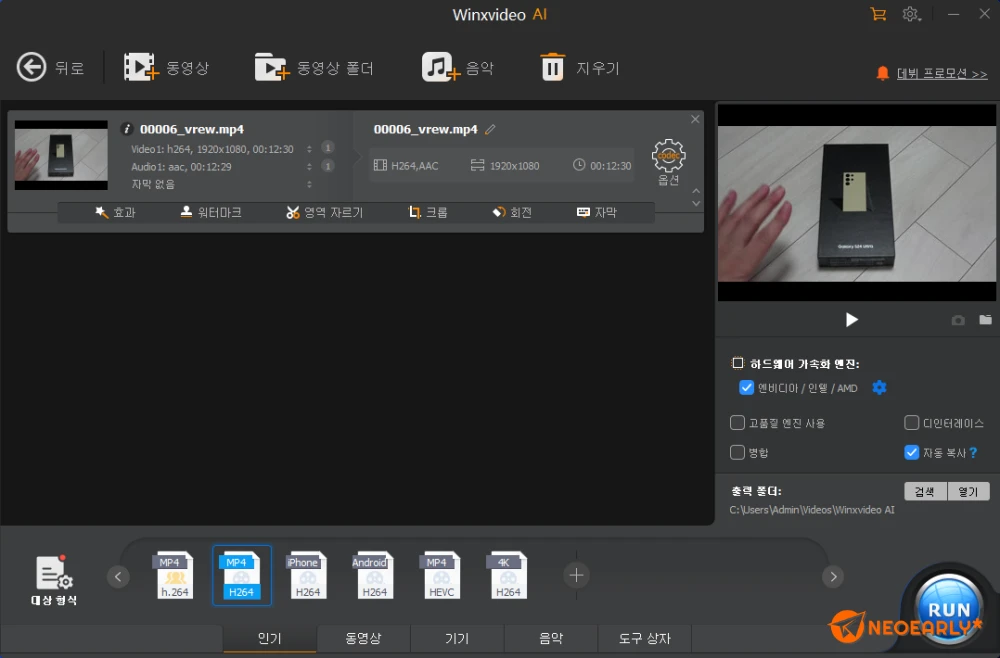Rename output file using pencil icon

490,129
